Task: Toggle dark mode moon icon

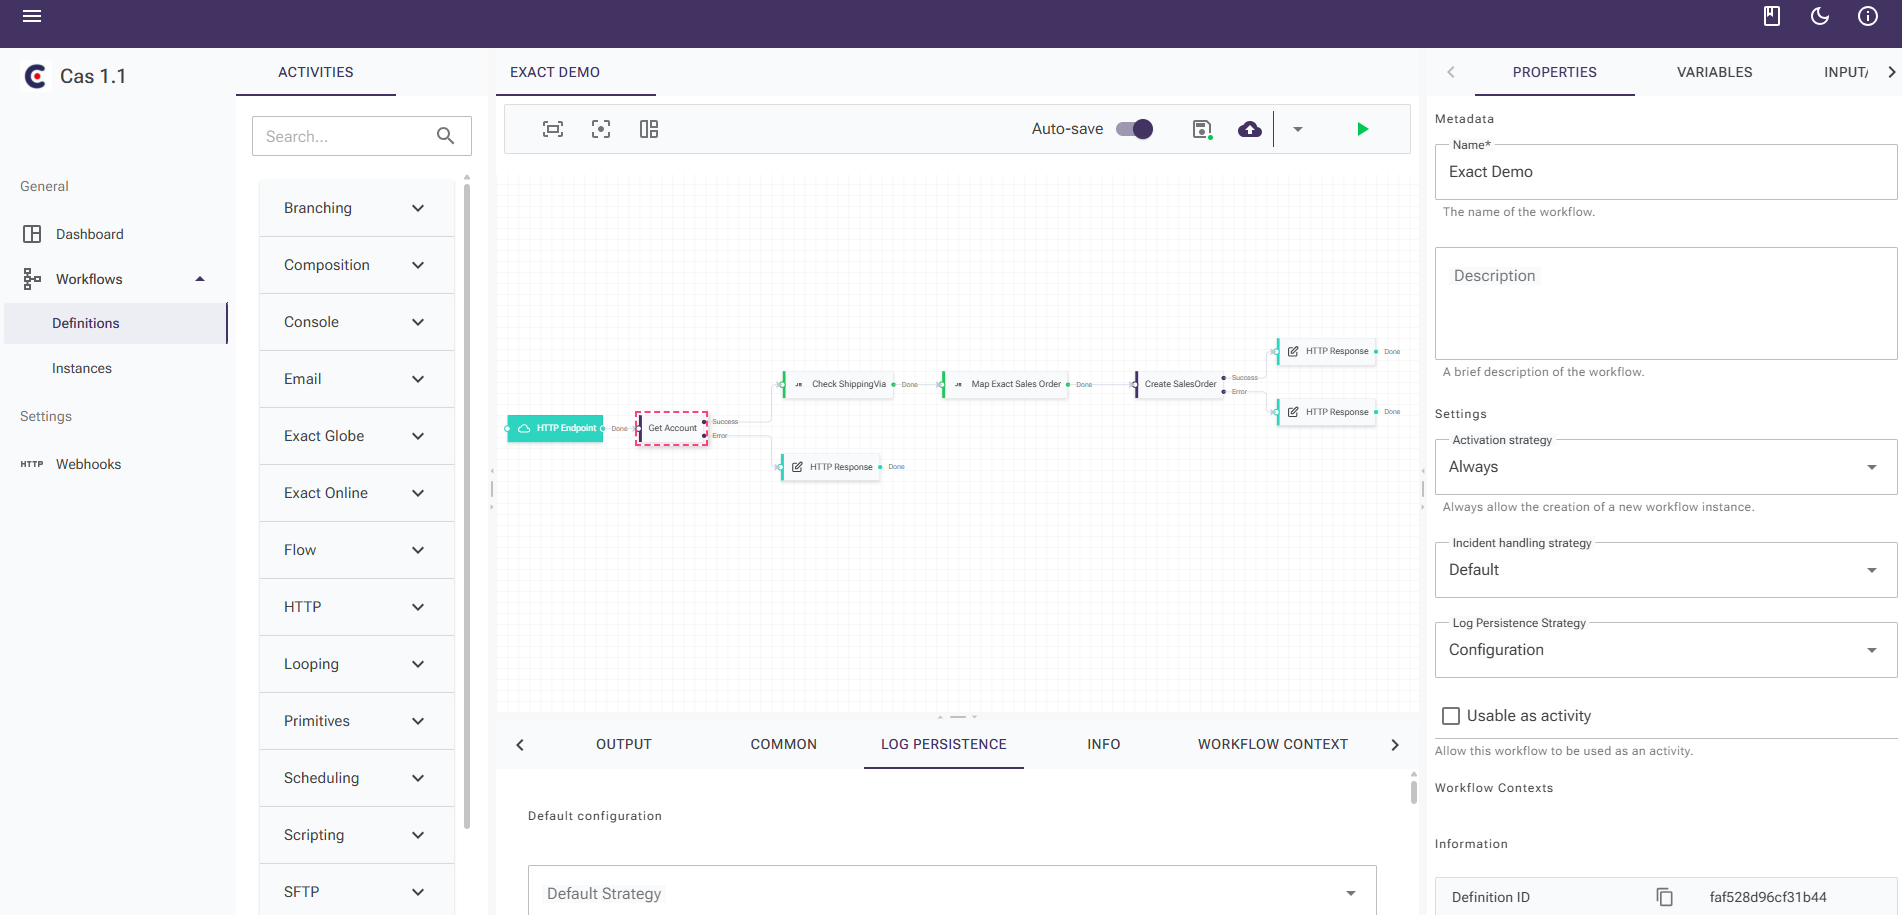Action: tap(1820, 16)
